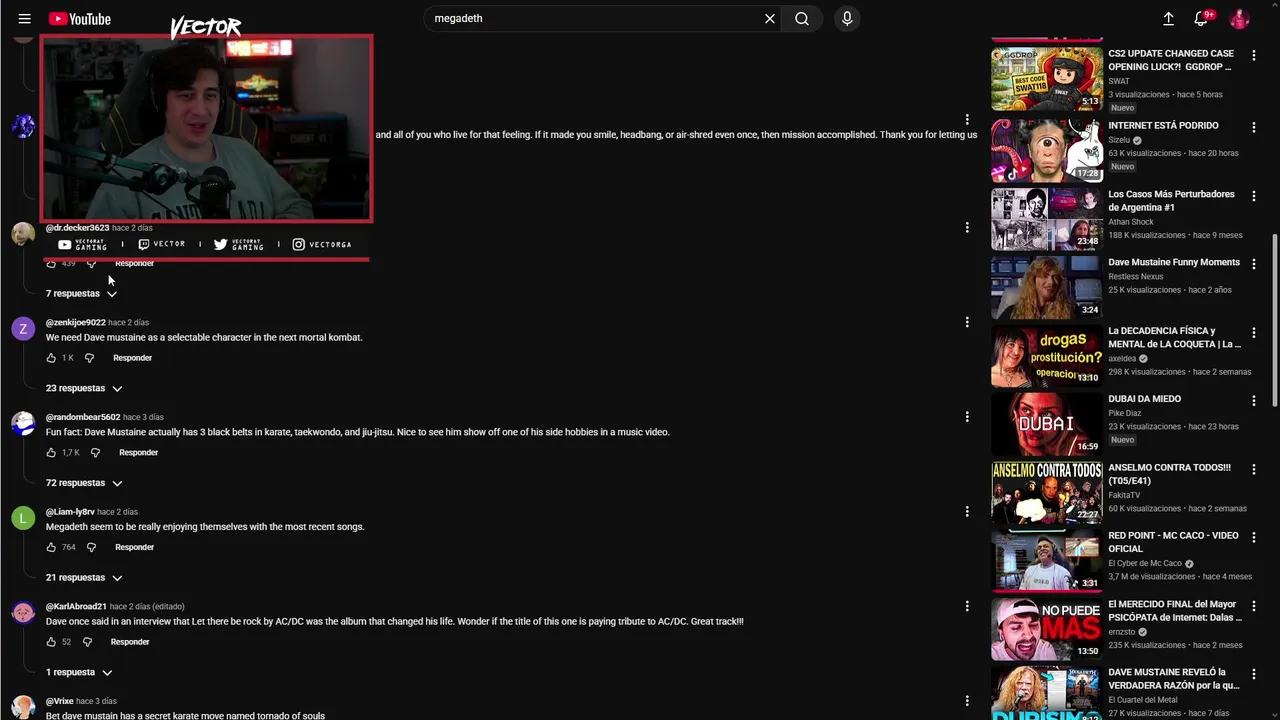1280x720 pixels.
Task: Open options for Vrixe's comment
Action: (967, 701)
